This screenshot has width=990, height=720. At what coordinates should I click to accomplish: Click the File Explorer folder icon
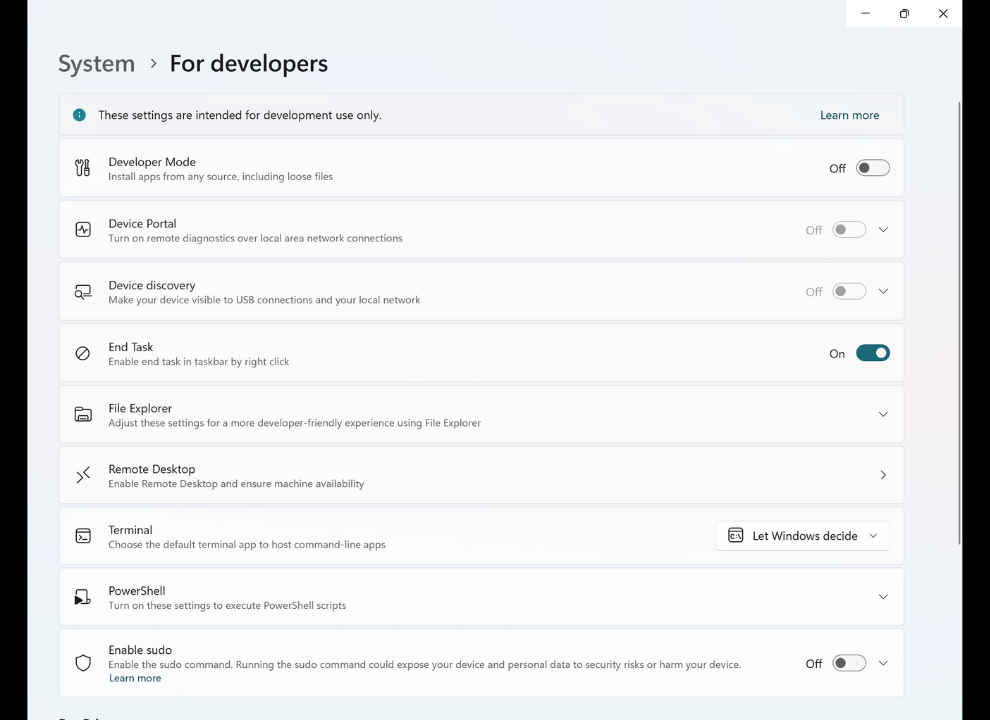83,414
